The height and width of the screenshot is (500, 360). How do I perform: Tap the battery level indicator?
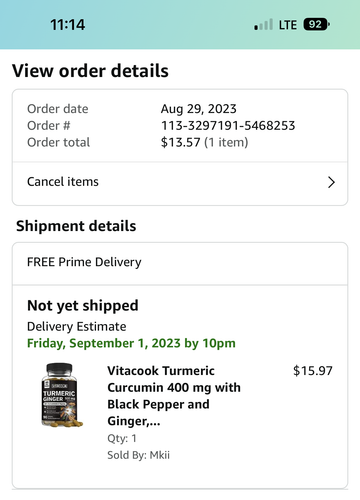(x=316, y=25)
